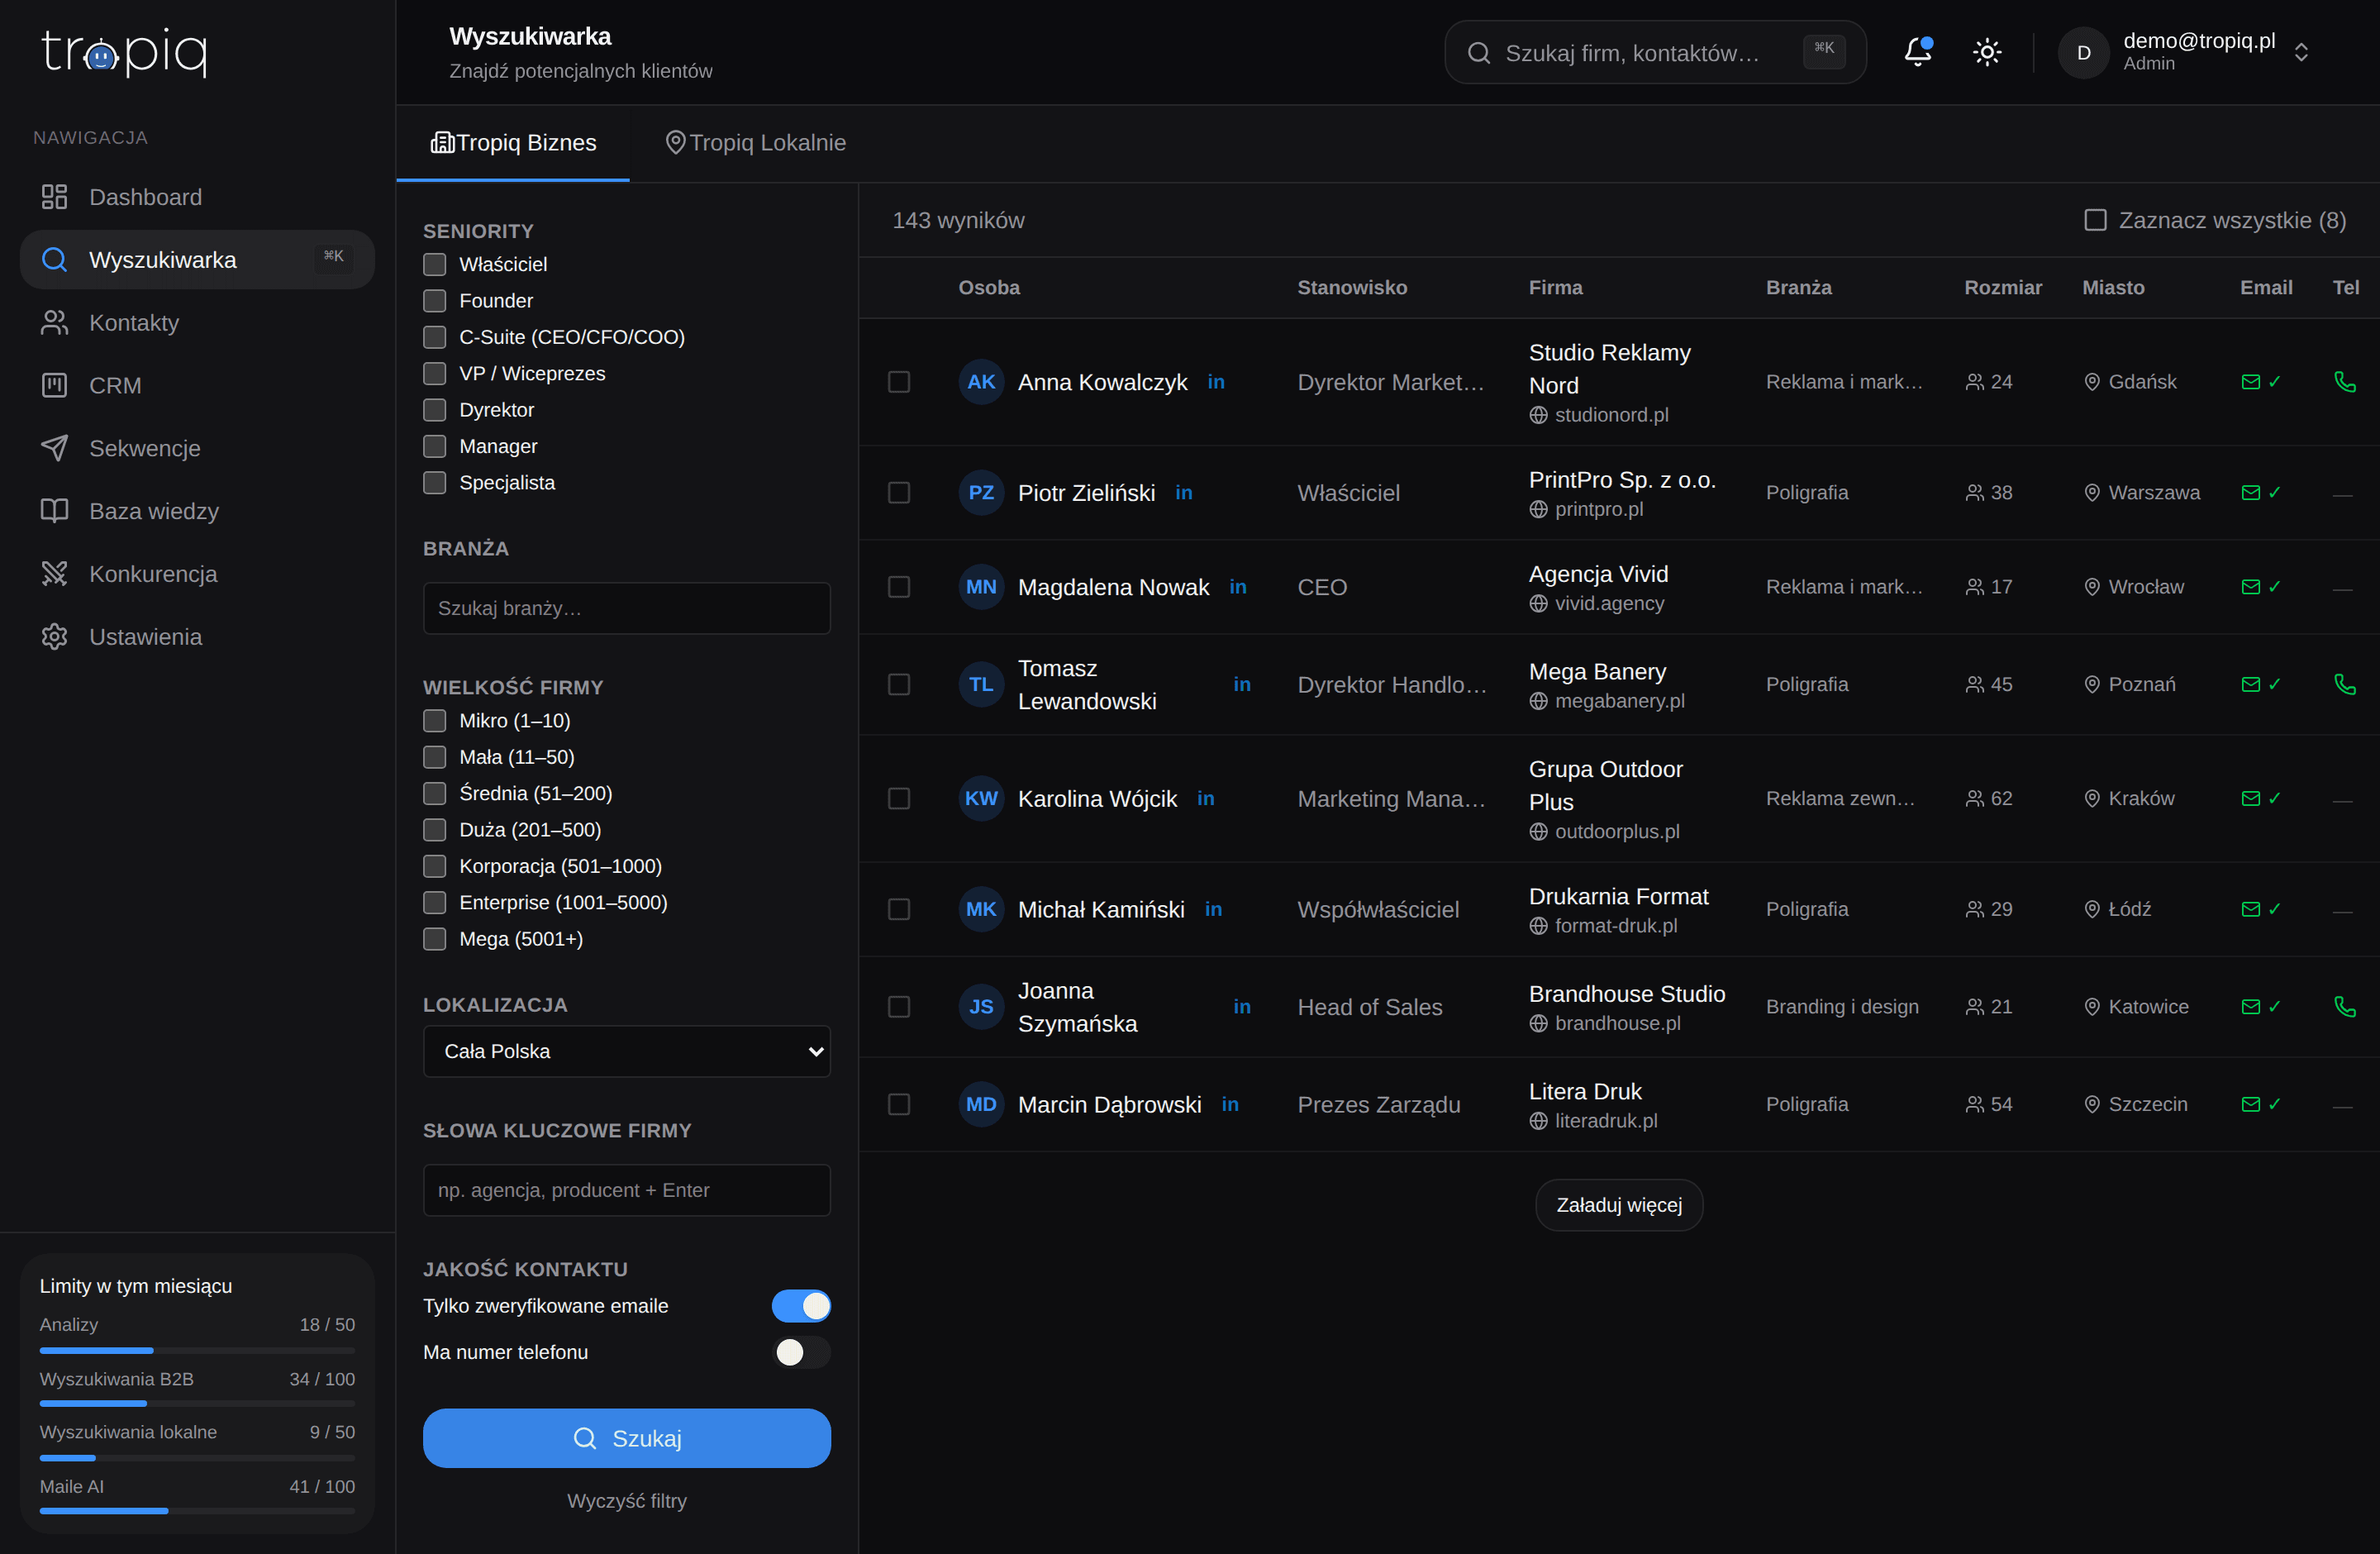Image resolution: width=2380 pixels, height=1554 pixels.
Task: Click the blue Szukaj button
Action: click(627, 1438)
